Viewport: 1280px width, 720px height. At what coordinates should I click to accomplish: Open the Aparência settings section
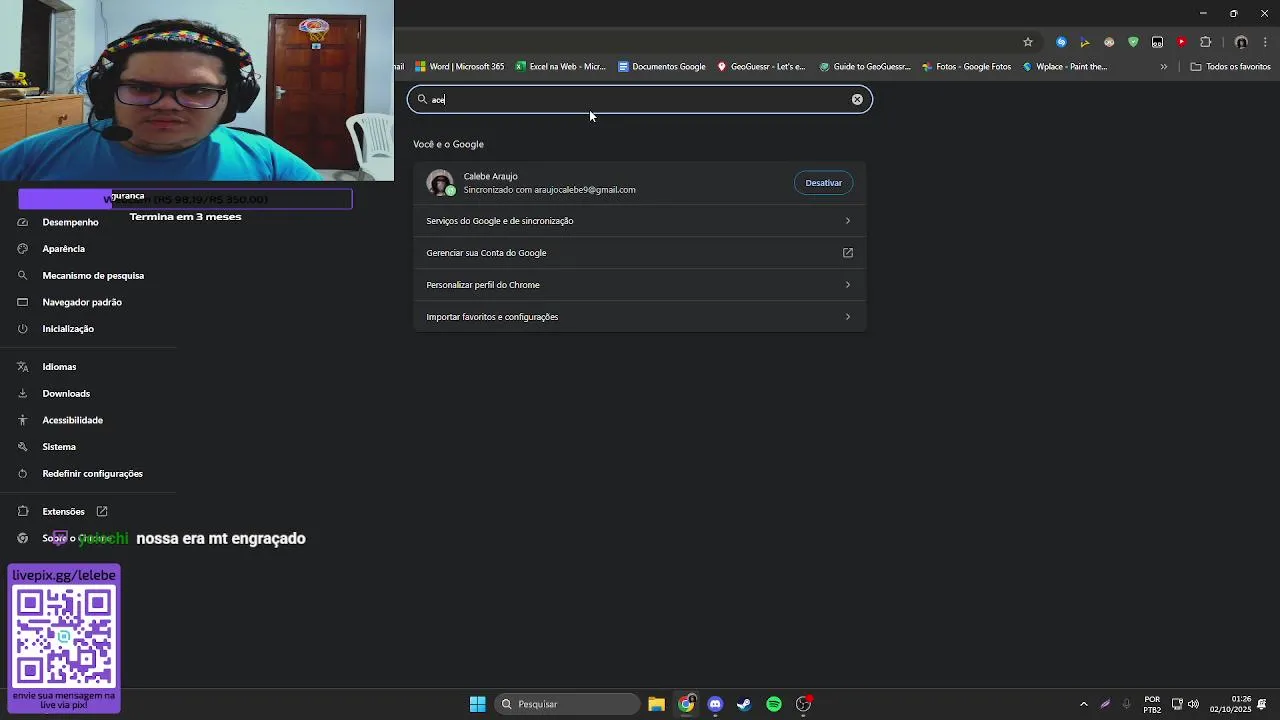point(63,249)
